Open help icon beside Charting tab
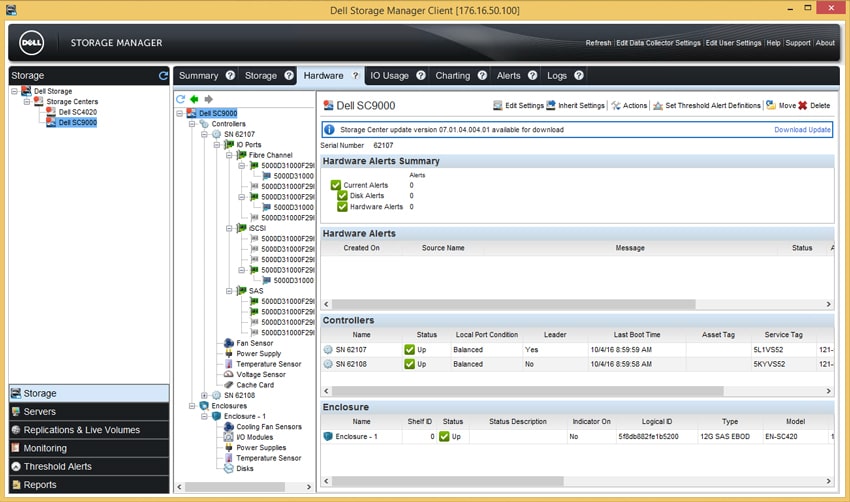The height and width of the screenshot is (502, 850). [x=482, y=75]
